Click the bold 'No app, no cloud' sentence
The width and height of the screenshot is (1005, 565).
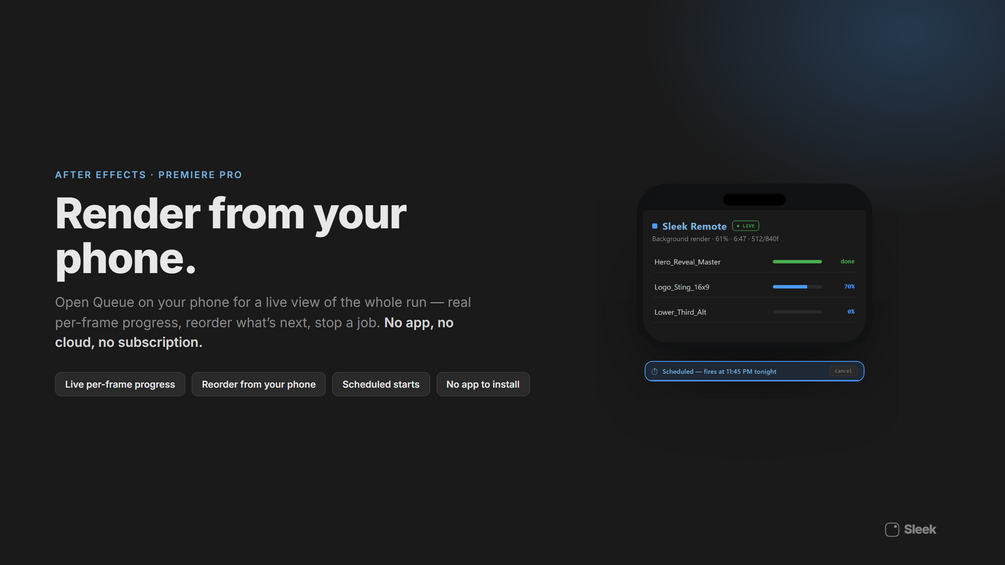pyautogui.click(x=254, y=332)
